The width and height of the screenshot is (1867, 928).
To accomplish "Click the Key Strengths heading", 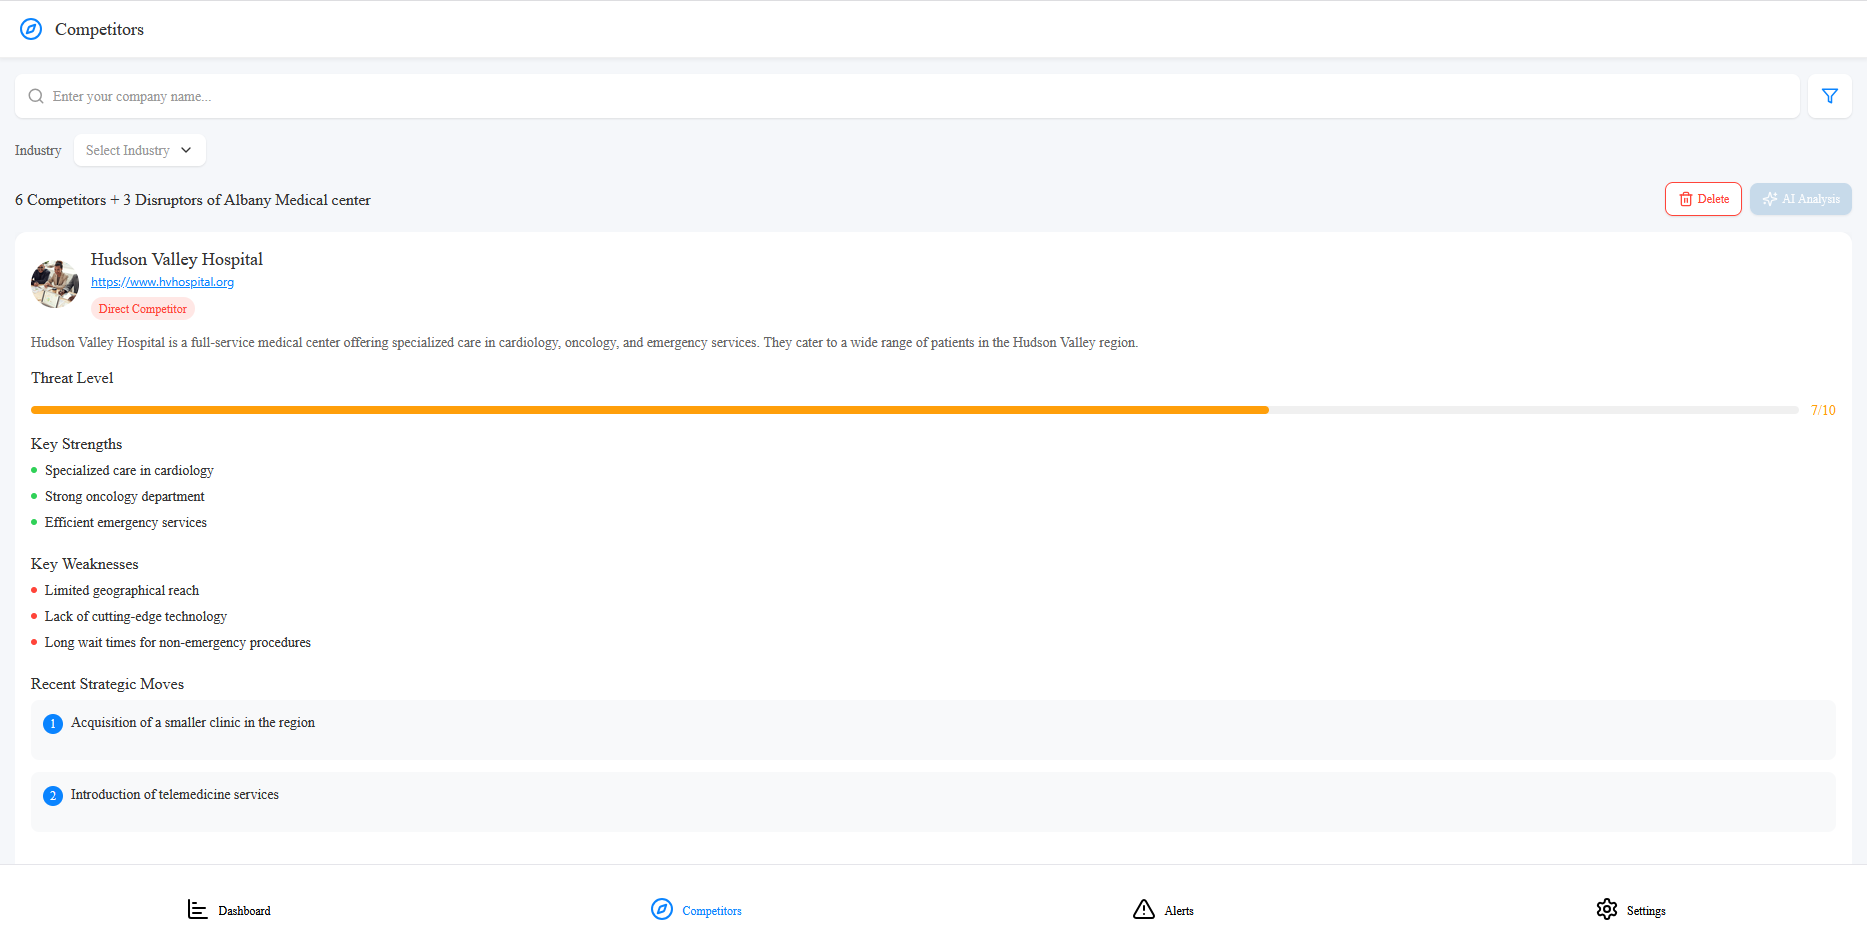I will point(77,444).
